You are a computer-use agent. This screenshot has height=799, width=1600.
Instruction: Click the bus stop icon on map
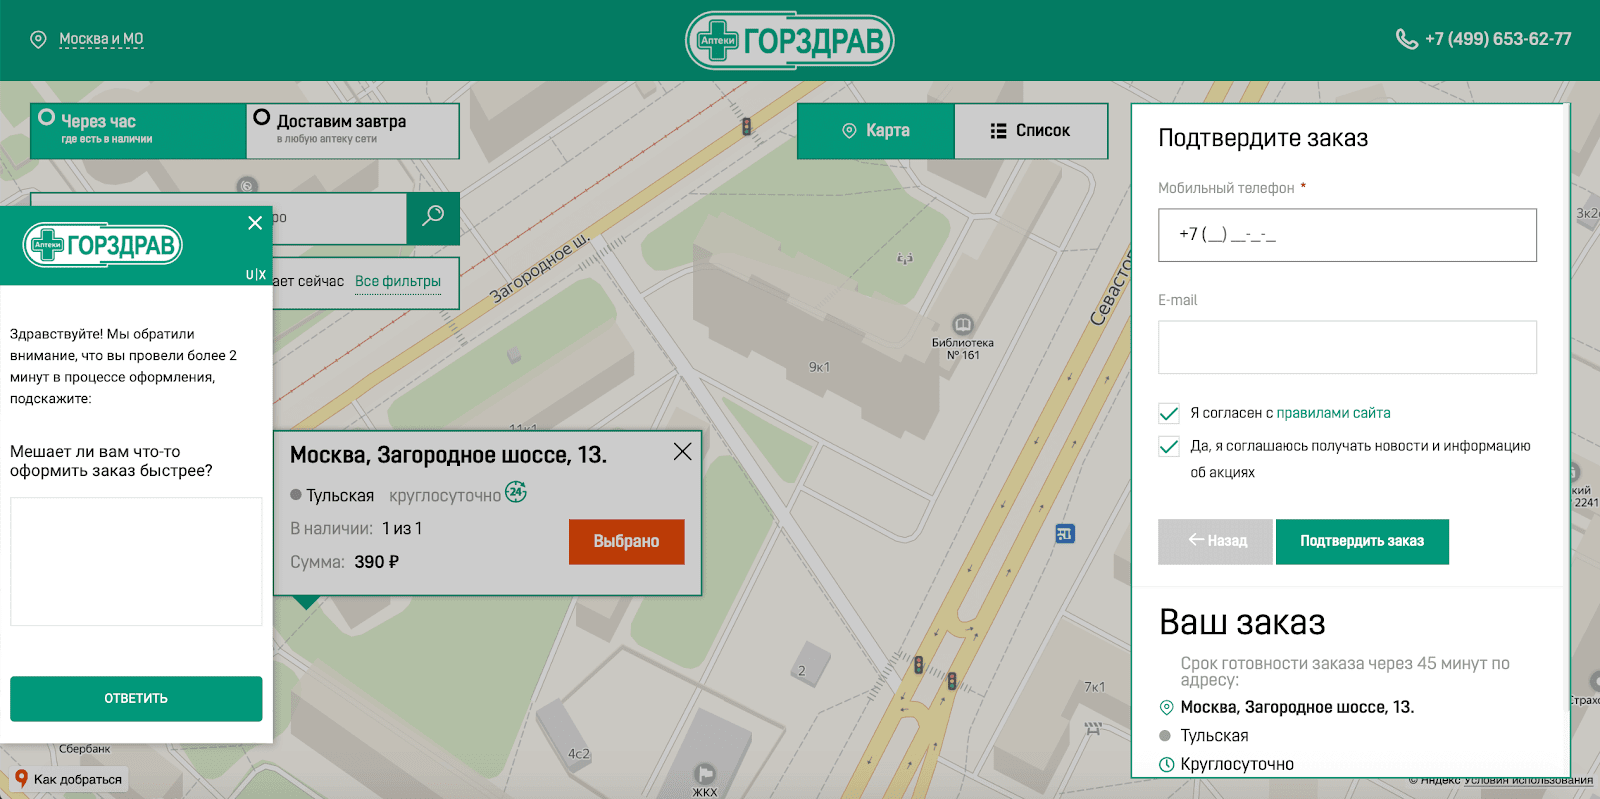(x=1065, y=534)
